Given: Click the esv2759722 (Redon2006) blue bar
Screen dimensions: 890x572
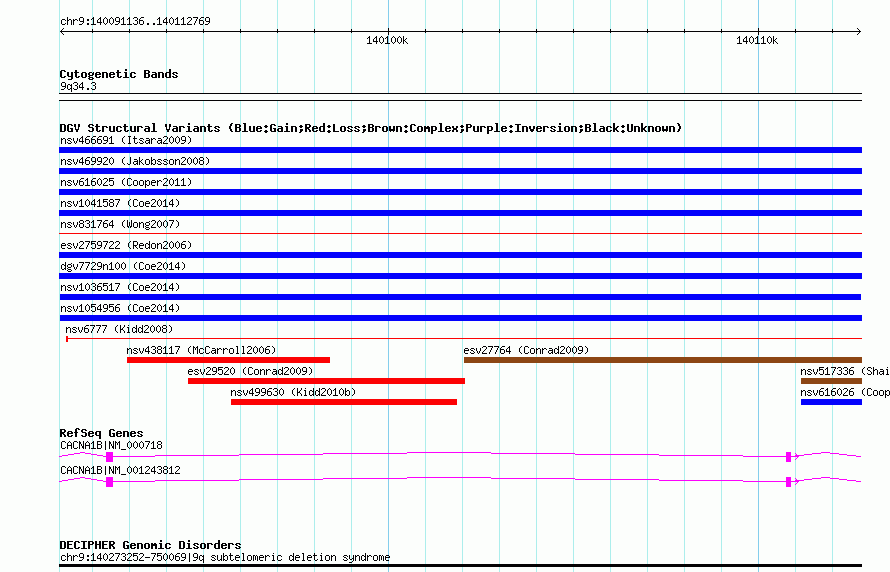Looking at the screenshot, I should point(460,255).
